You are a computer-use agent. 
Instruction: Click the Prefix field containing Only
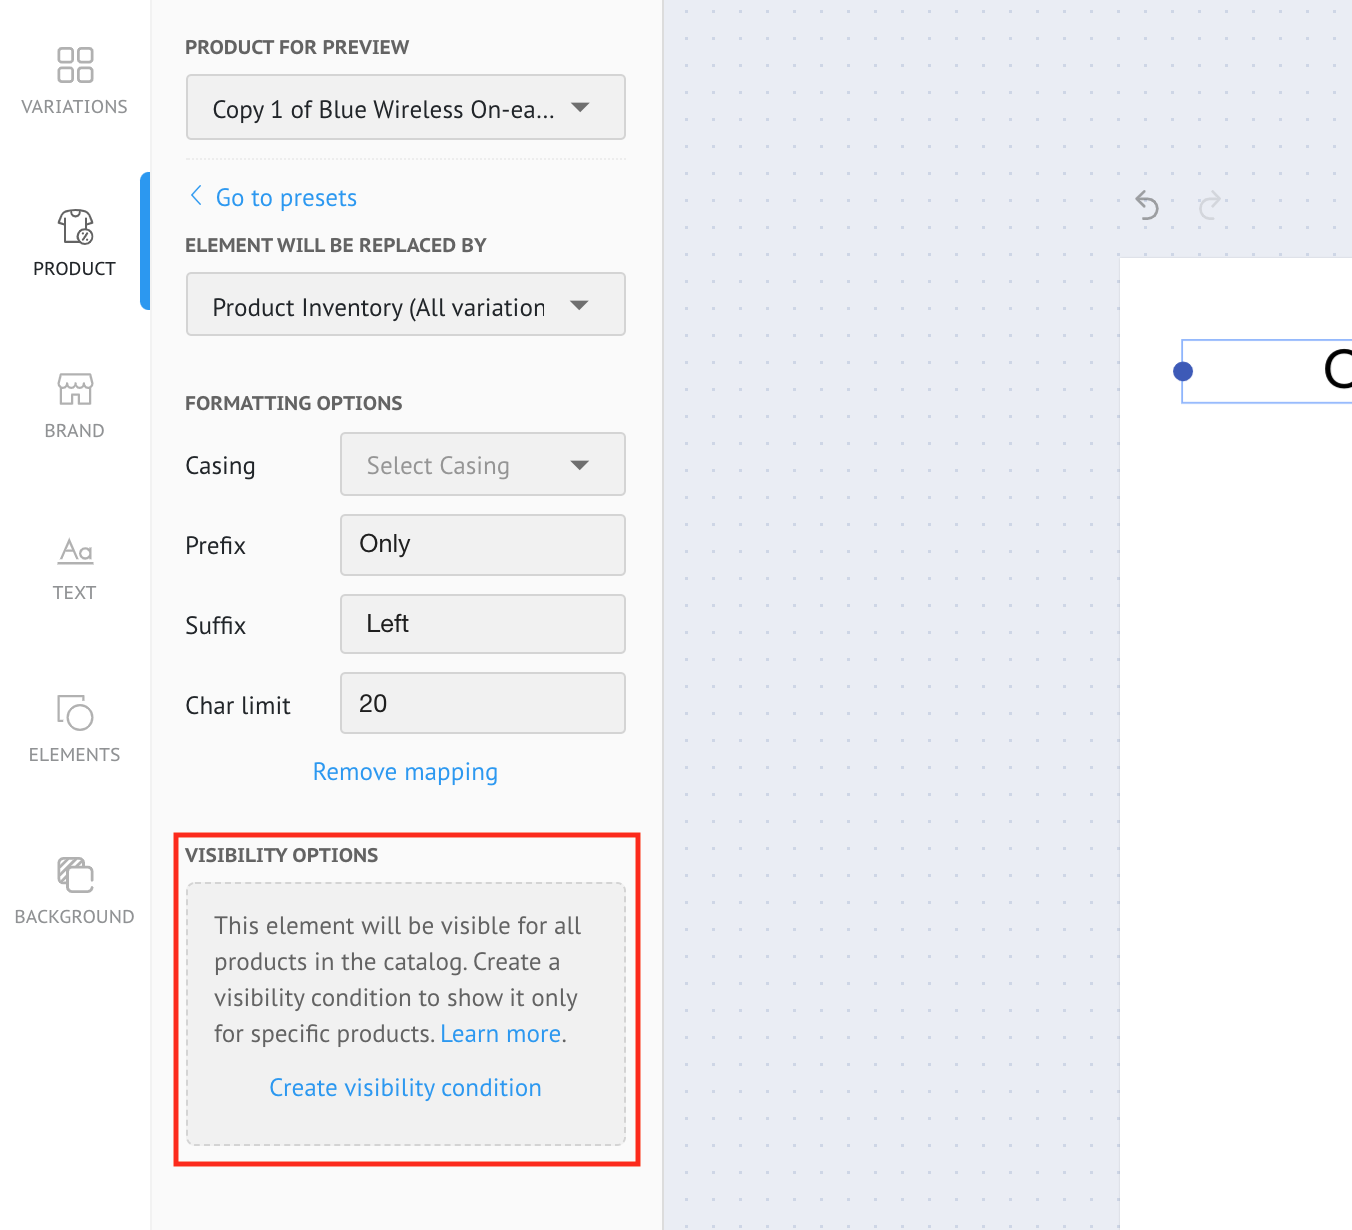pos(482,545)
